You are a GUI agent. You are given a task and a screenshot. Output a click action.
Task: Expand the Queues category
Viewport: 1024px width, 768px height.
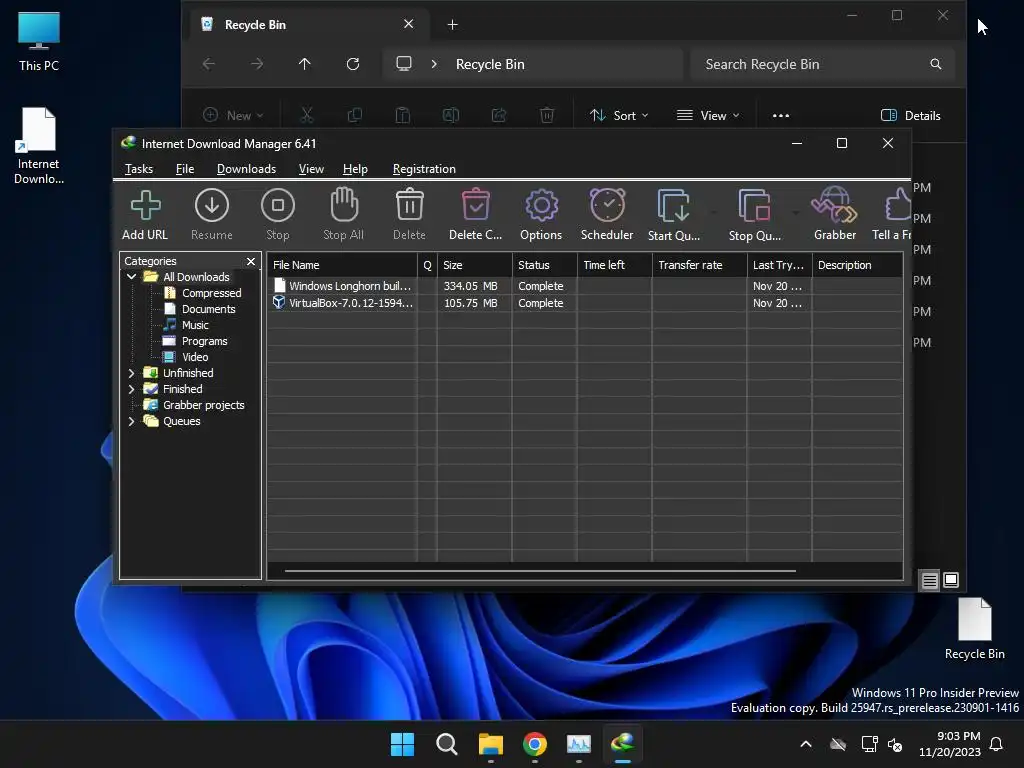[x=131, y=421]
